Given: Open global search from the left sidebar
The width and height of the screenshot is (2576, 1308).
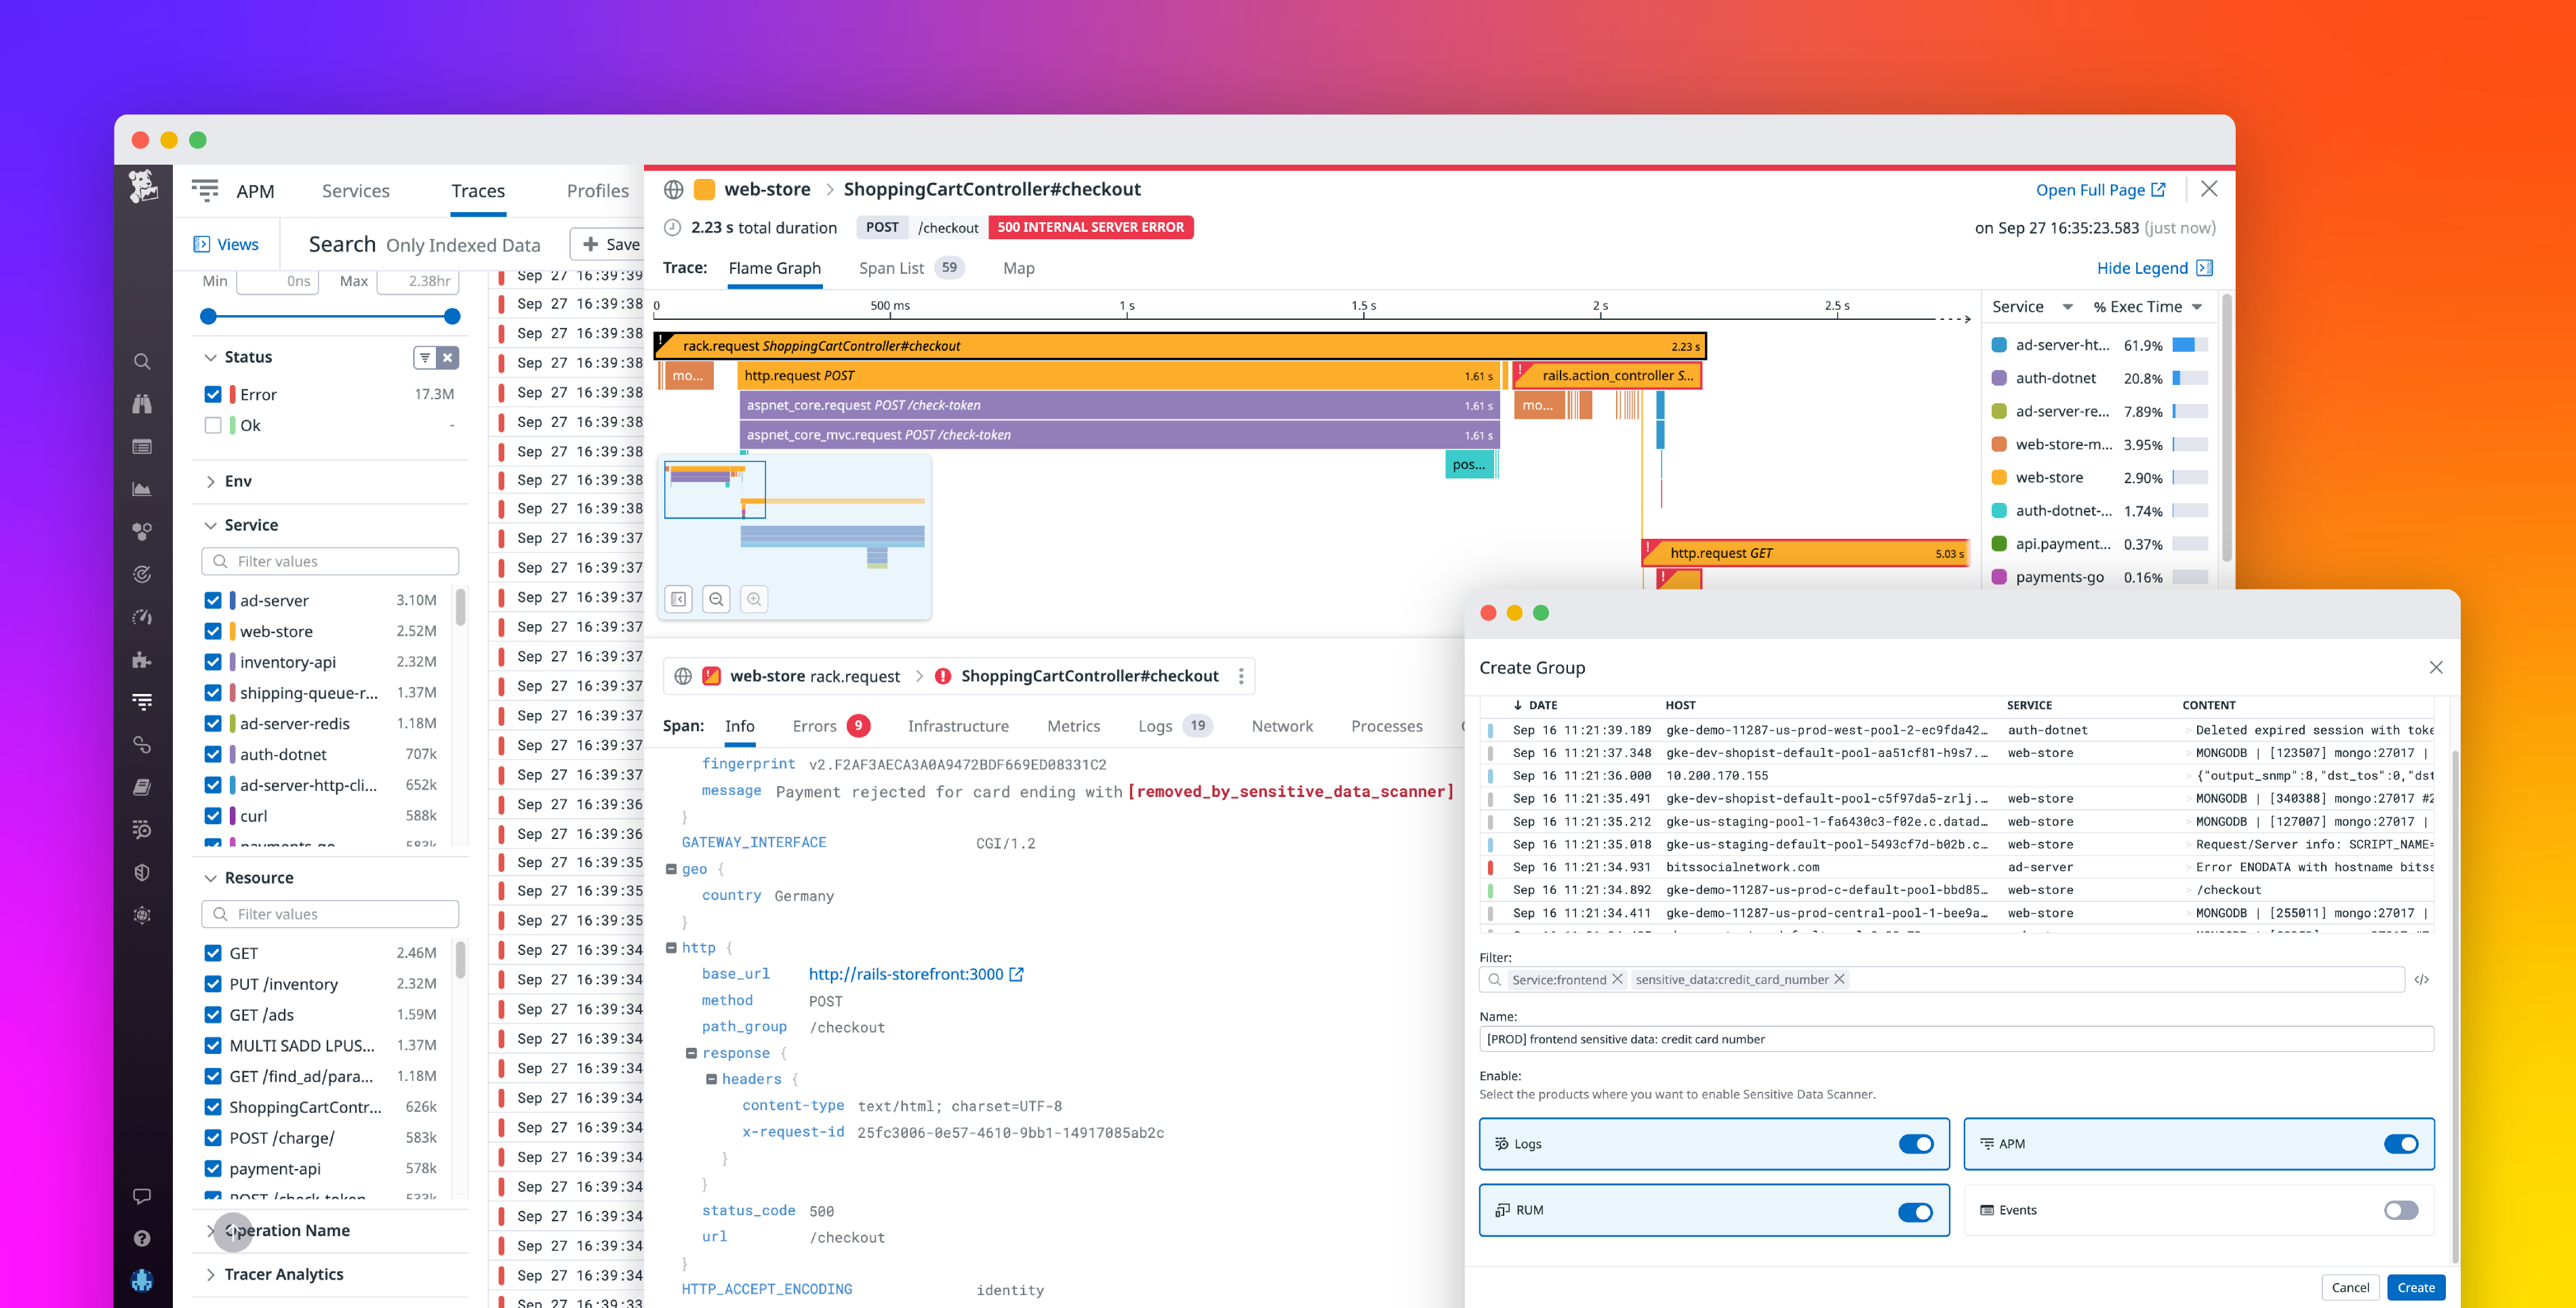Looking at the screenshot, I should click(142, 362).
